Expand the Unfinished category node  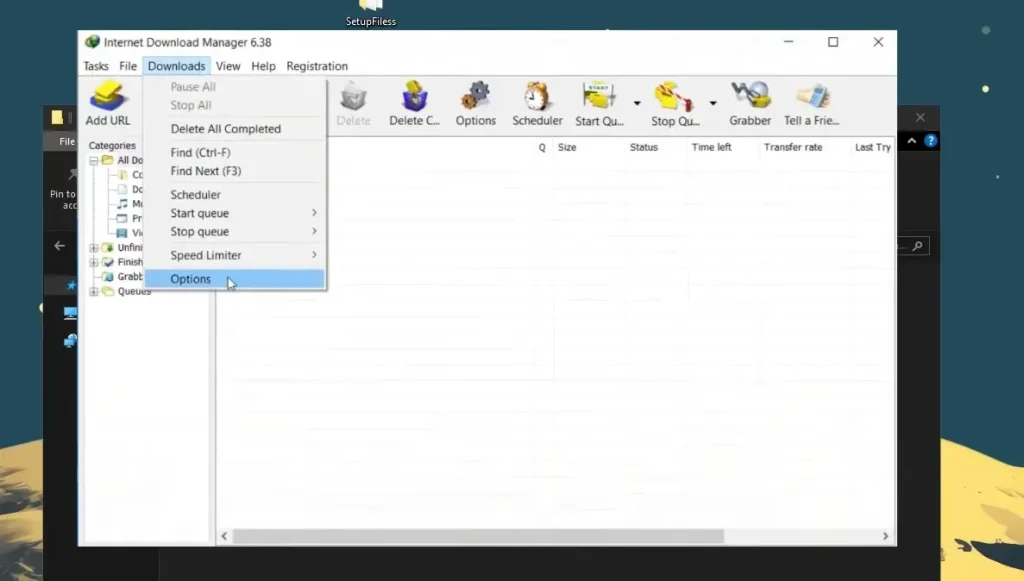point(94,248)
